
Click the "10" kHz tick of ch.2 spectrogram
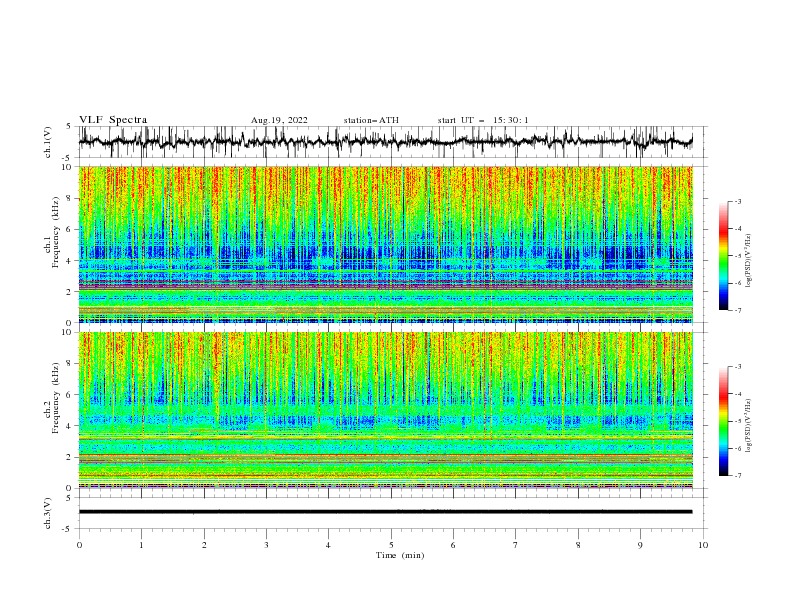pyautogui.click(x=67, y=333)
